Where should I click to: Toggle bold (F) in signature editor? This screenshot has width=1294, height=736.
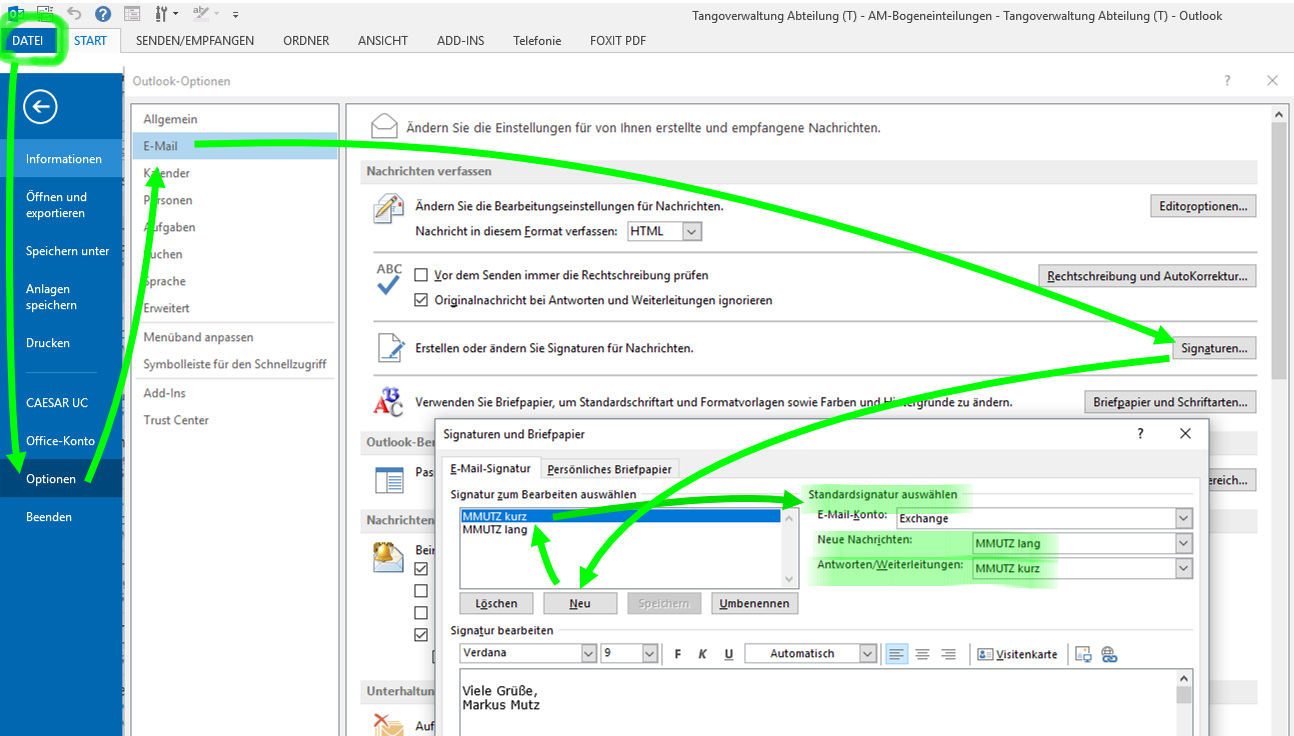click(x=678, y=654)
